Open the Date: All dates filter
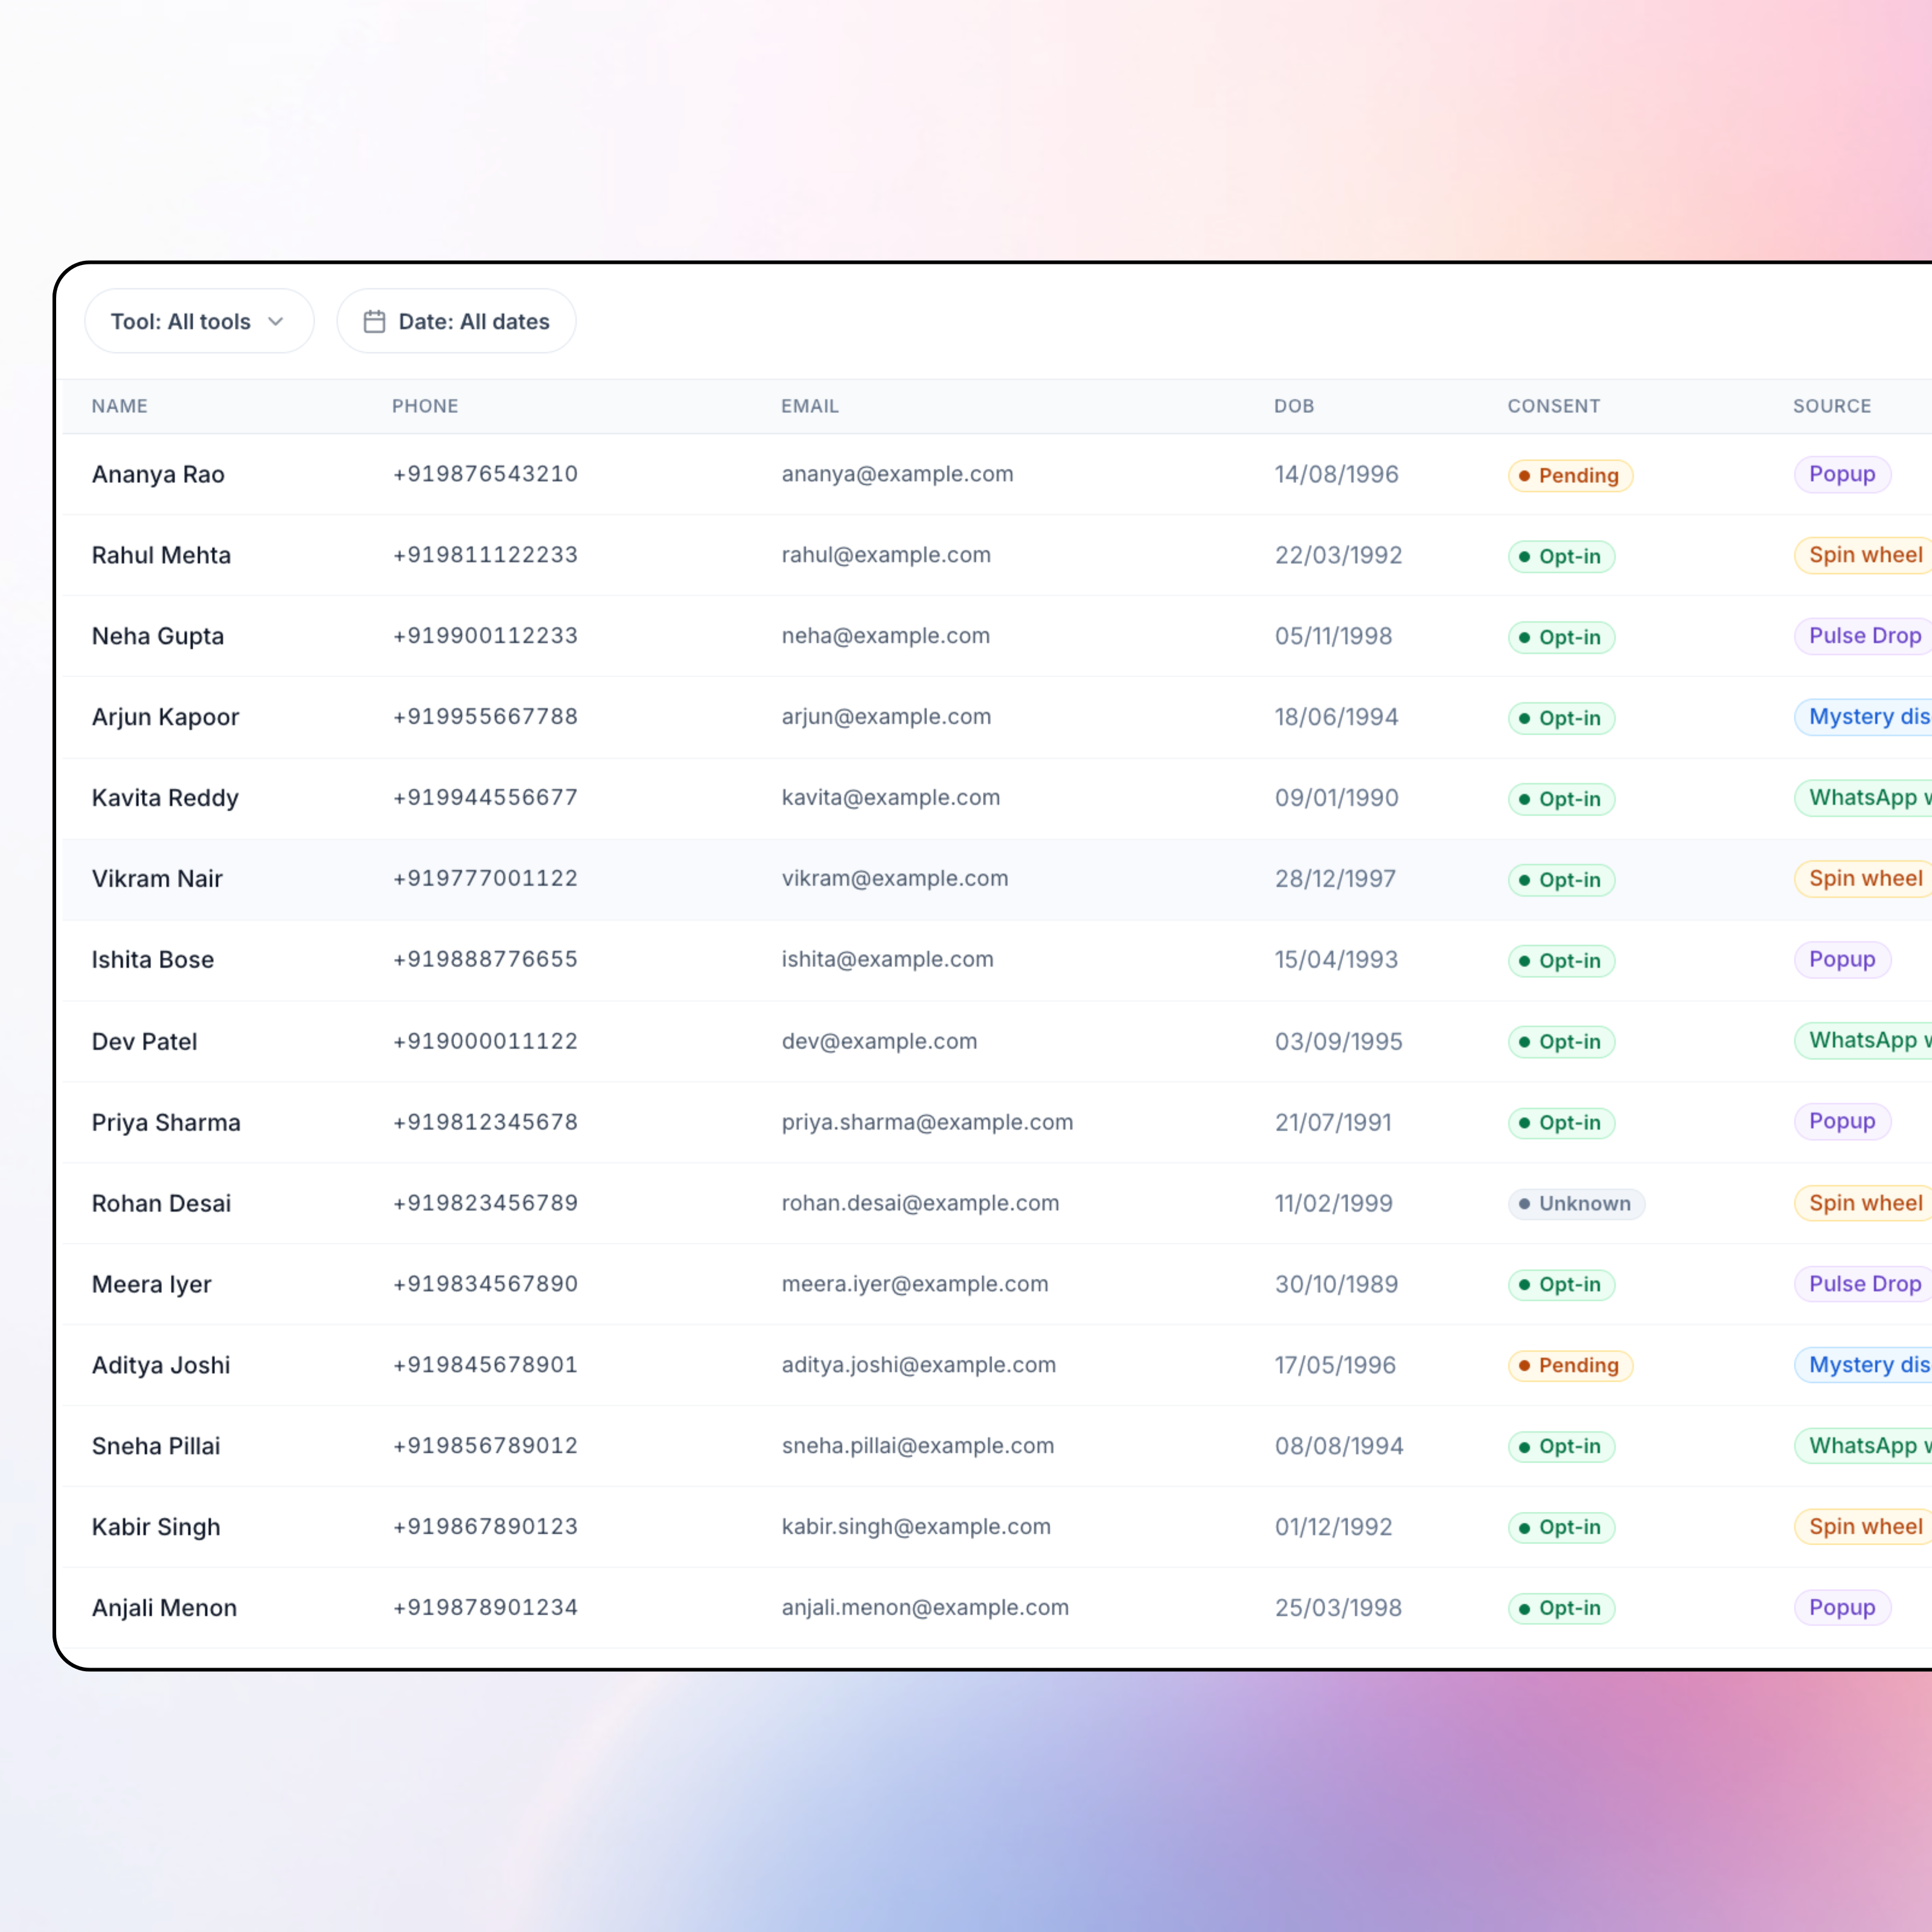This screenshot has width=1932, height=1932. pos(456,321)
